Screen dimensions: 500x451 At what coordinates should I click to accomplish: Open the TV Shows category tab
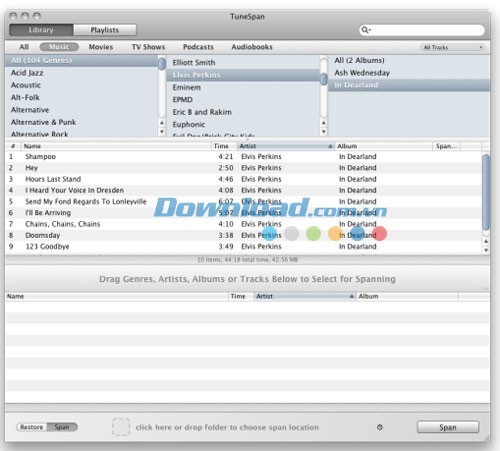[x=148, y=47]
